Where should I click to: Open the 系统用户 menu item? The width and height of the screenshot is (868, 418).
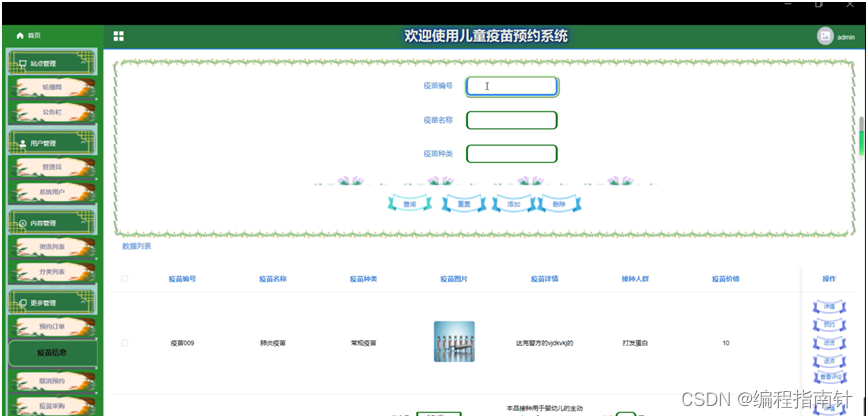coord(52,192)
